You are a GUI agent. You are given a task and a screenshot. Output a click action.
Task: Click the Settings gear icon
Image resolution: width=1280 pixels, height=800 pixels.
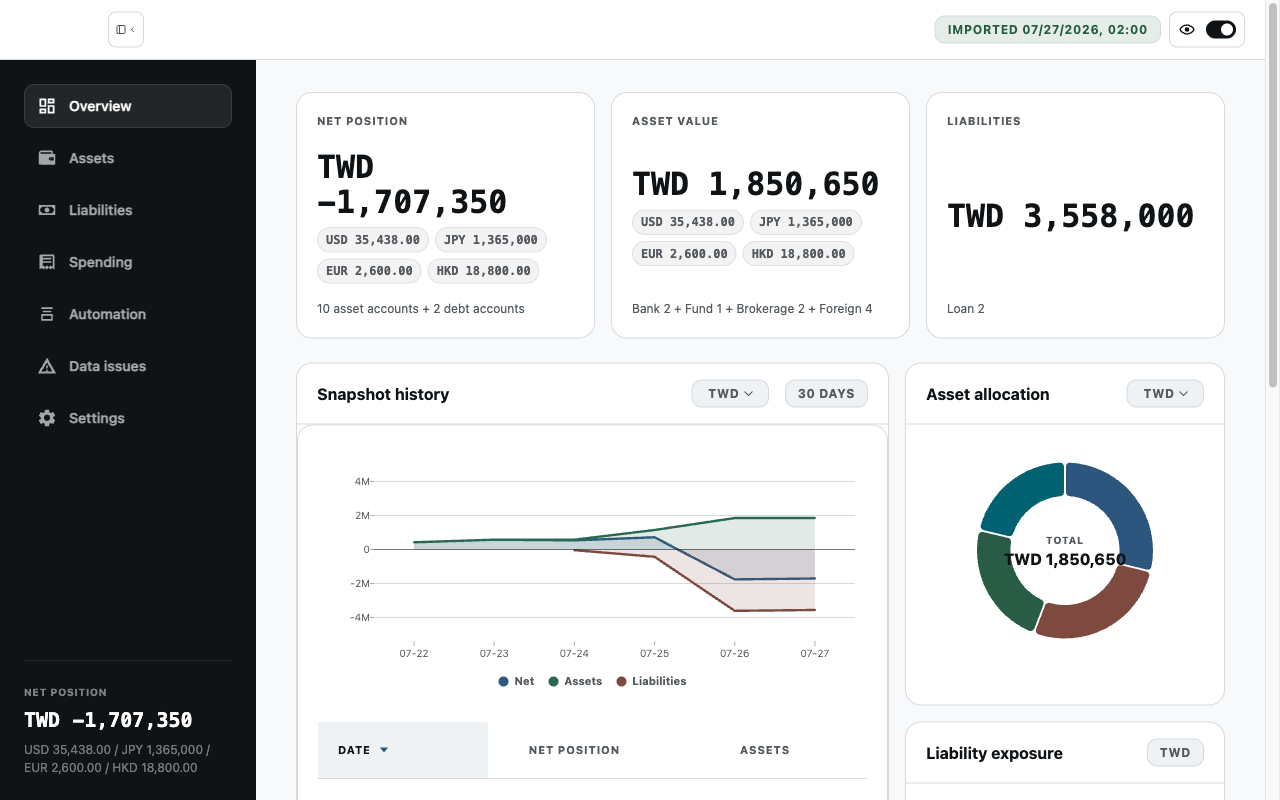point(47,418)
